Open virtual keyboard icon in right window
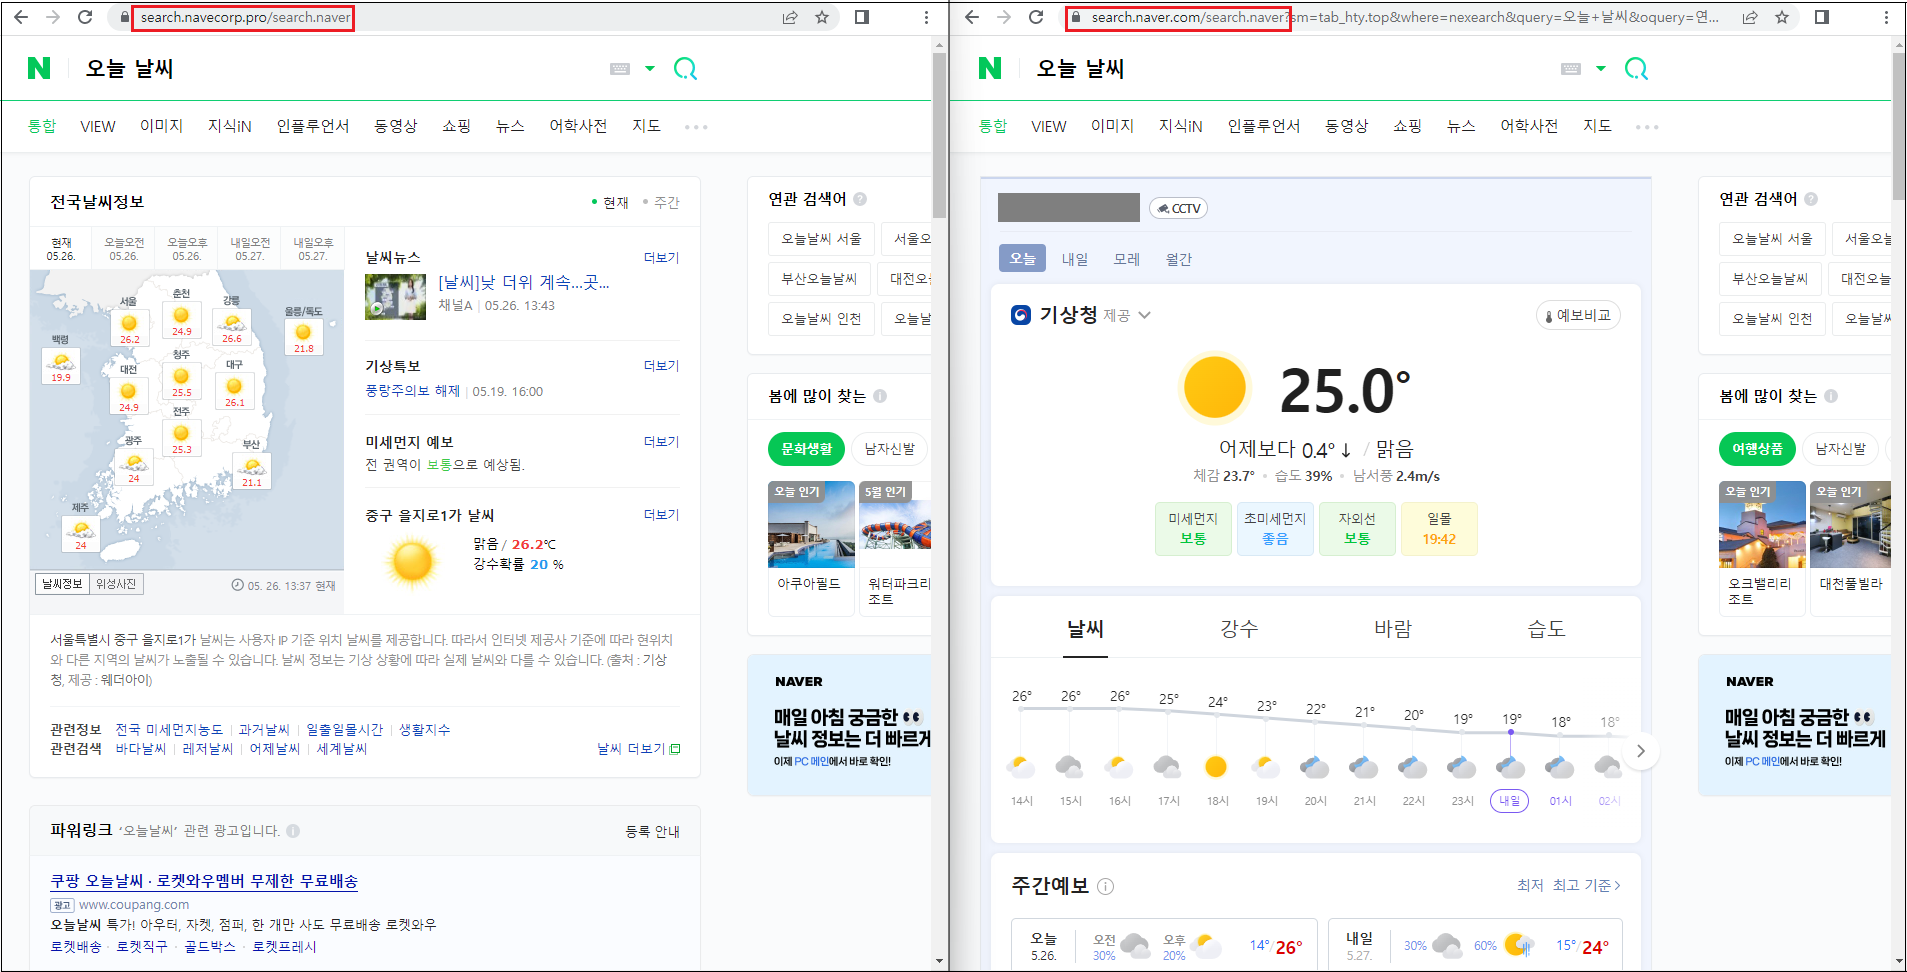This screenshot has height=972, width=1907. click(1571, 69)
